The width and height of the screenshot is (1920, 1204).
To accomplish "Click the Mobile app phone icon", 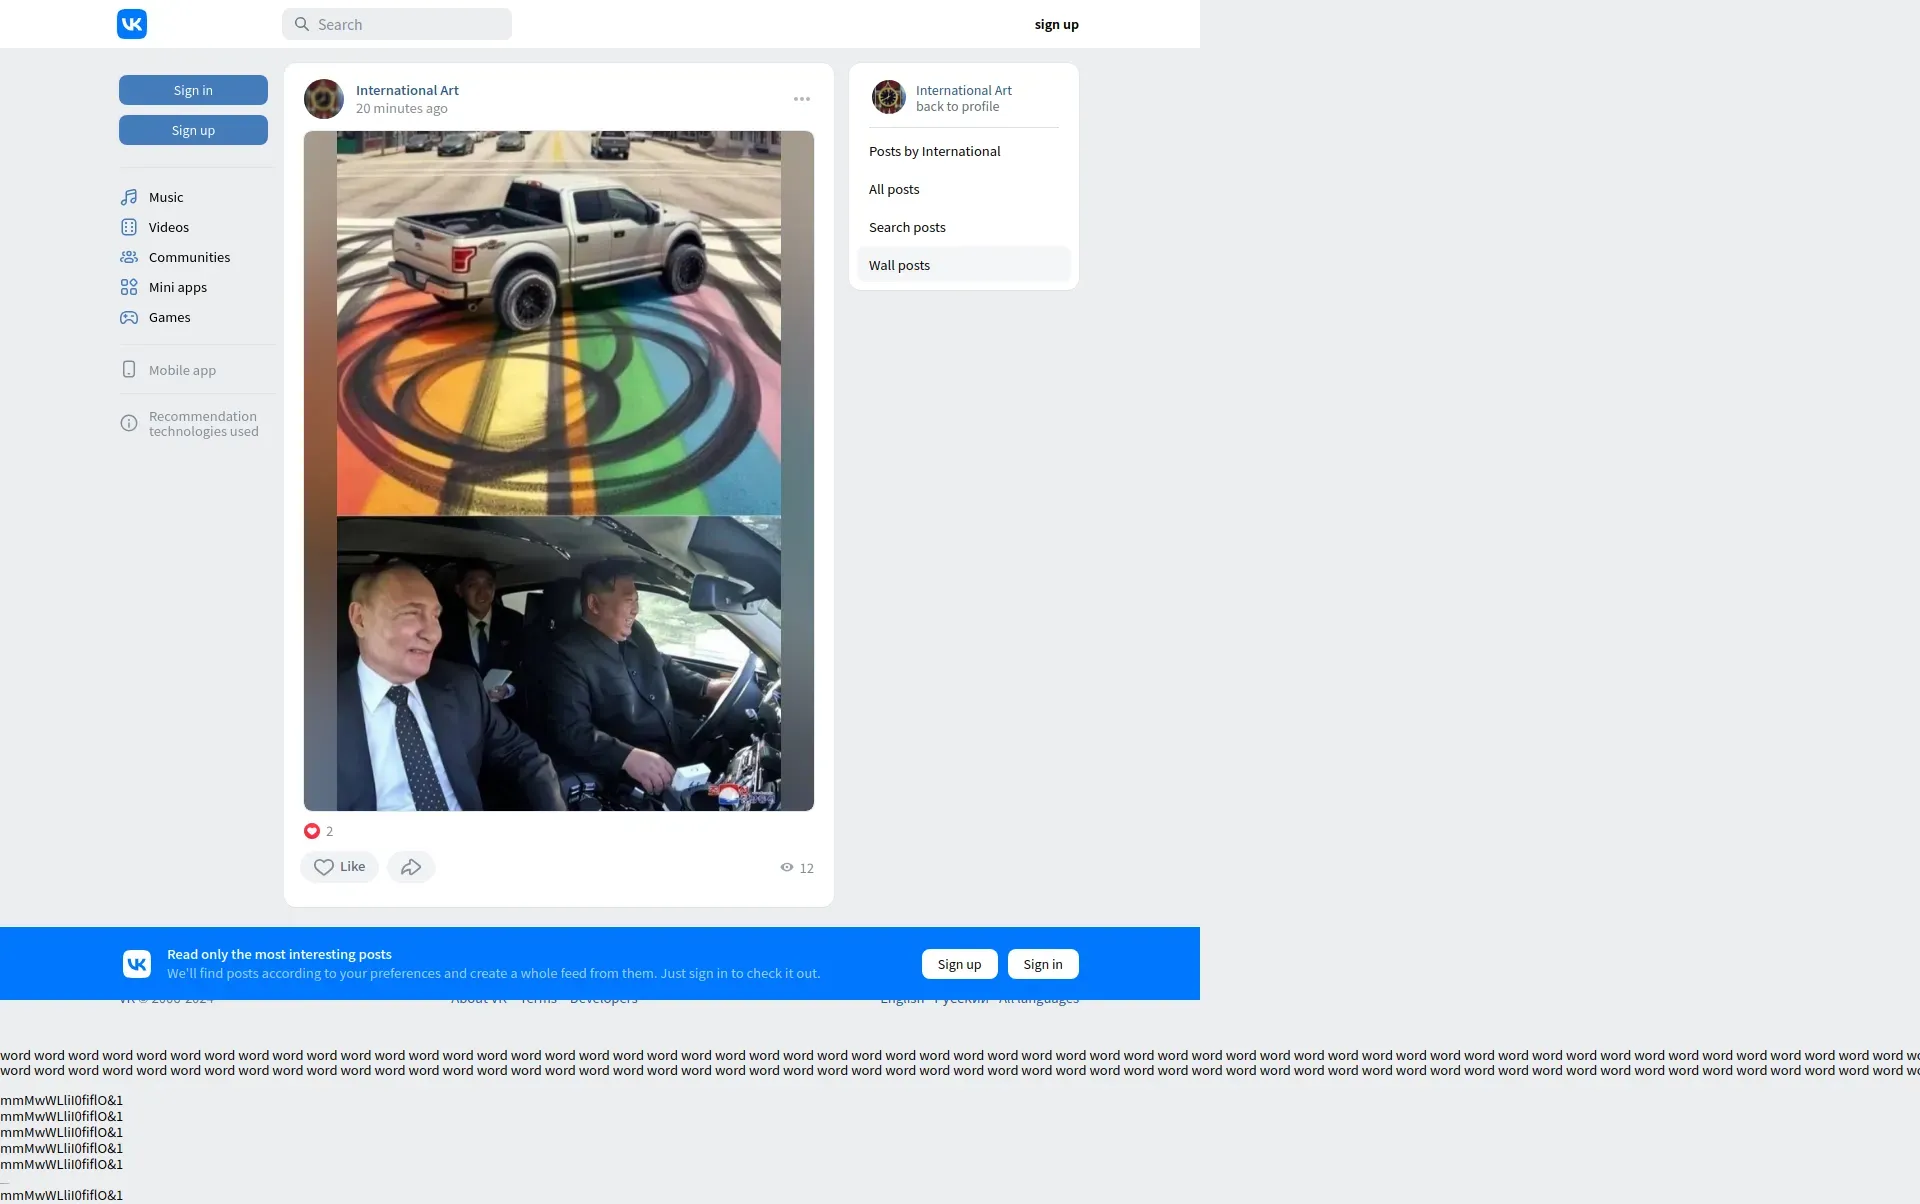I will (129, 370).
